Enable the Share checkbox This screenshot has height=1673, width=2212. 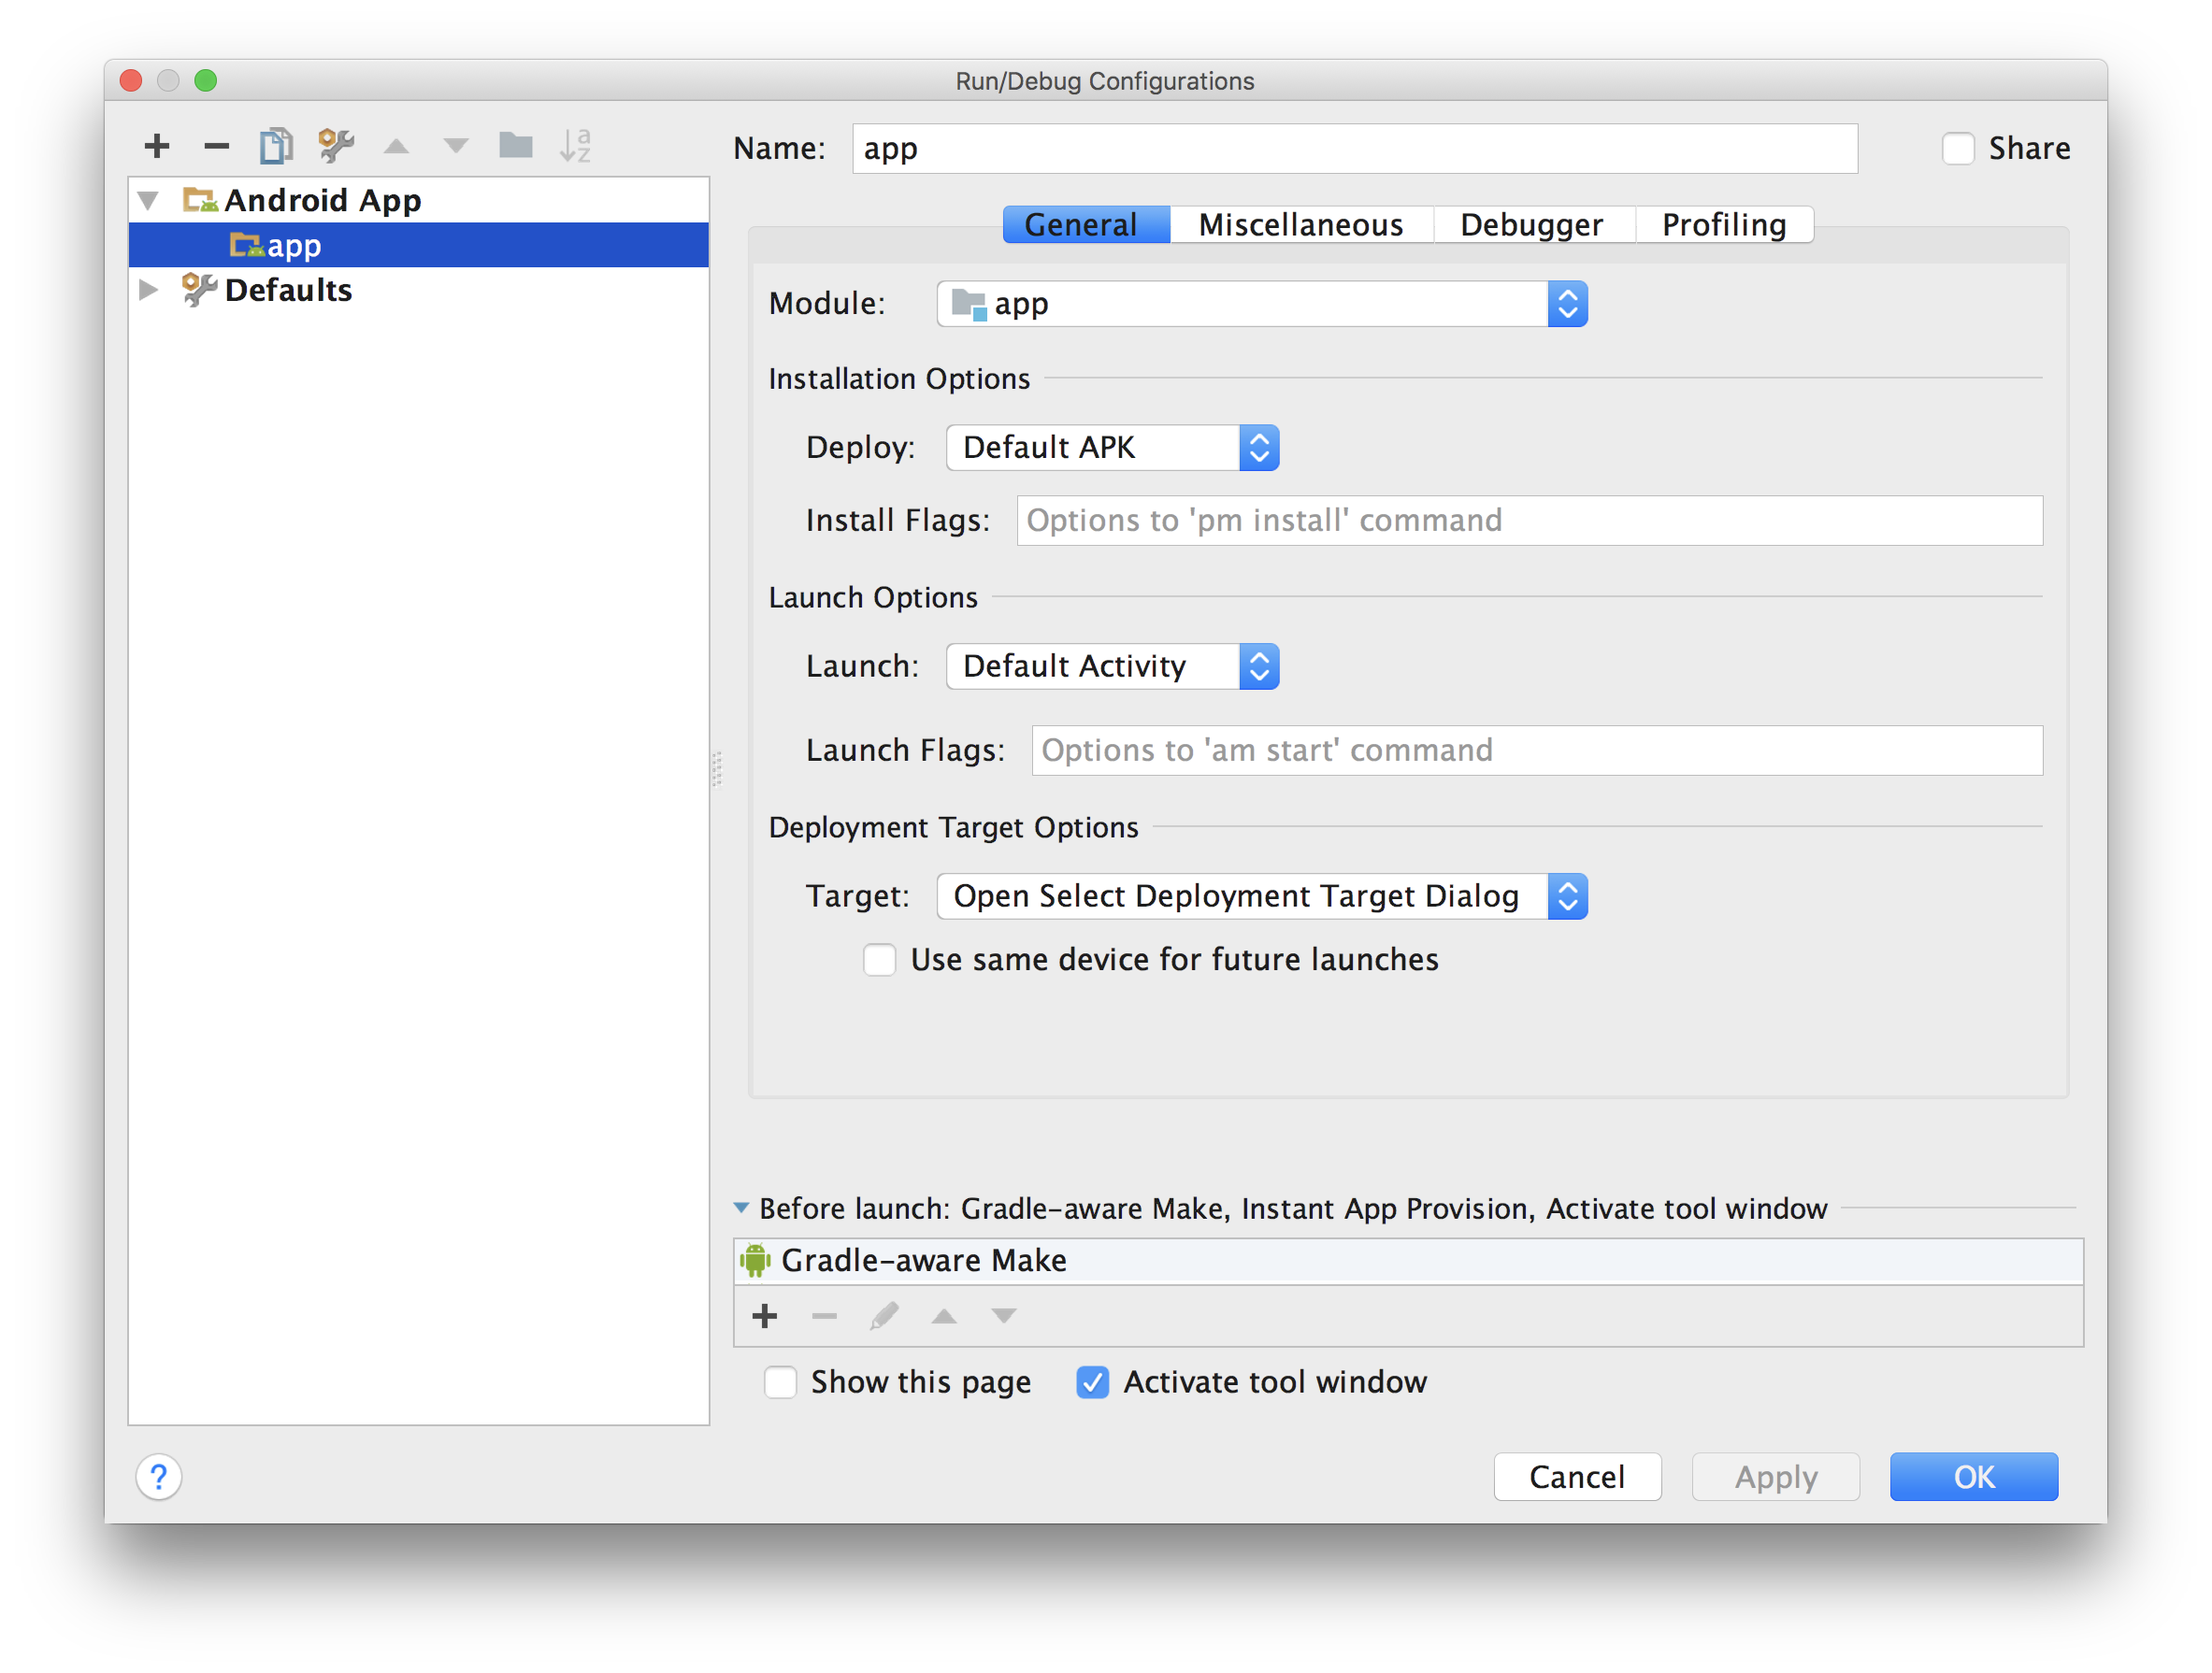point(1957,148)
